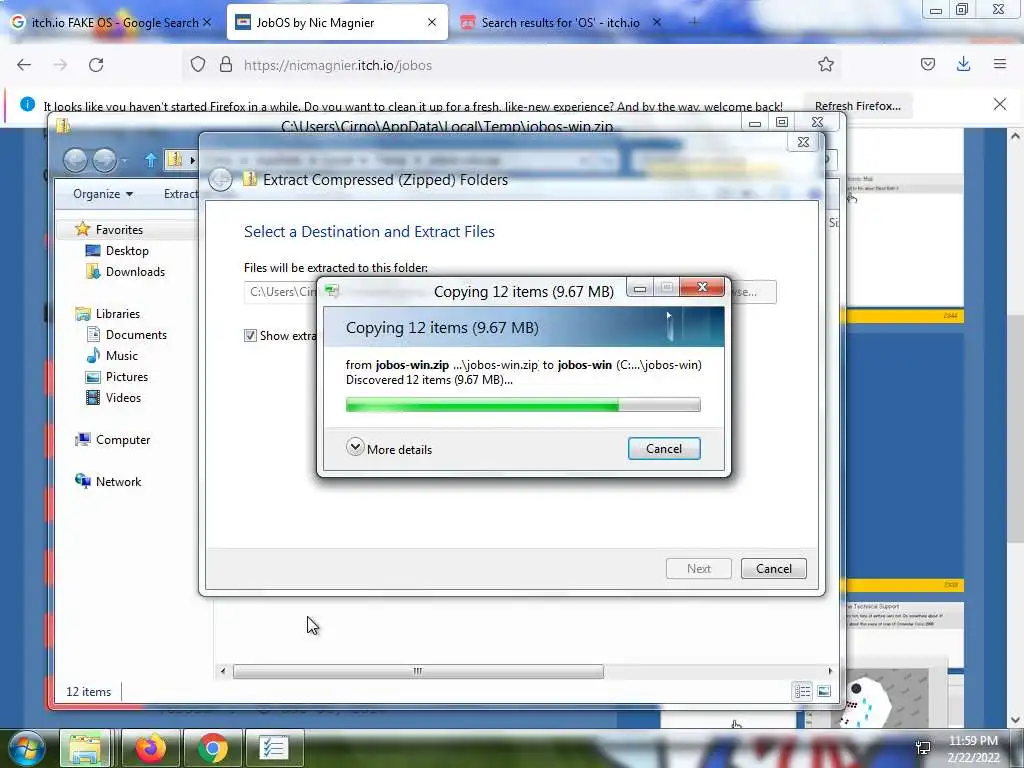Click Explorer horizontal scrollbar thumb
The width and height of the screenshot is (1024, 768).
click(x=418, y=671)
